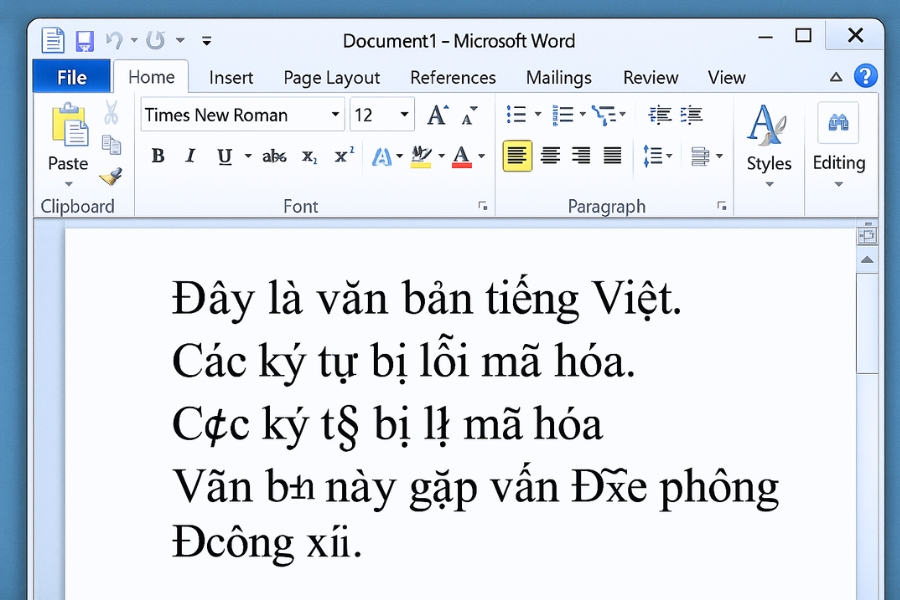Select center text alignment
900x600 pixels.
click(551, 155)
